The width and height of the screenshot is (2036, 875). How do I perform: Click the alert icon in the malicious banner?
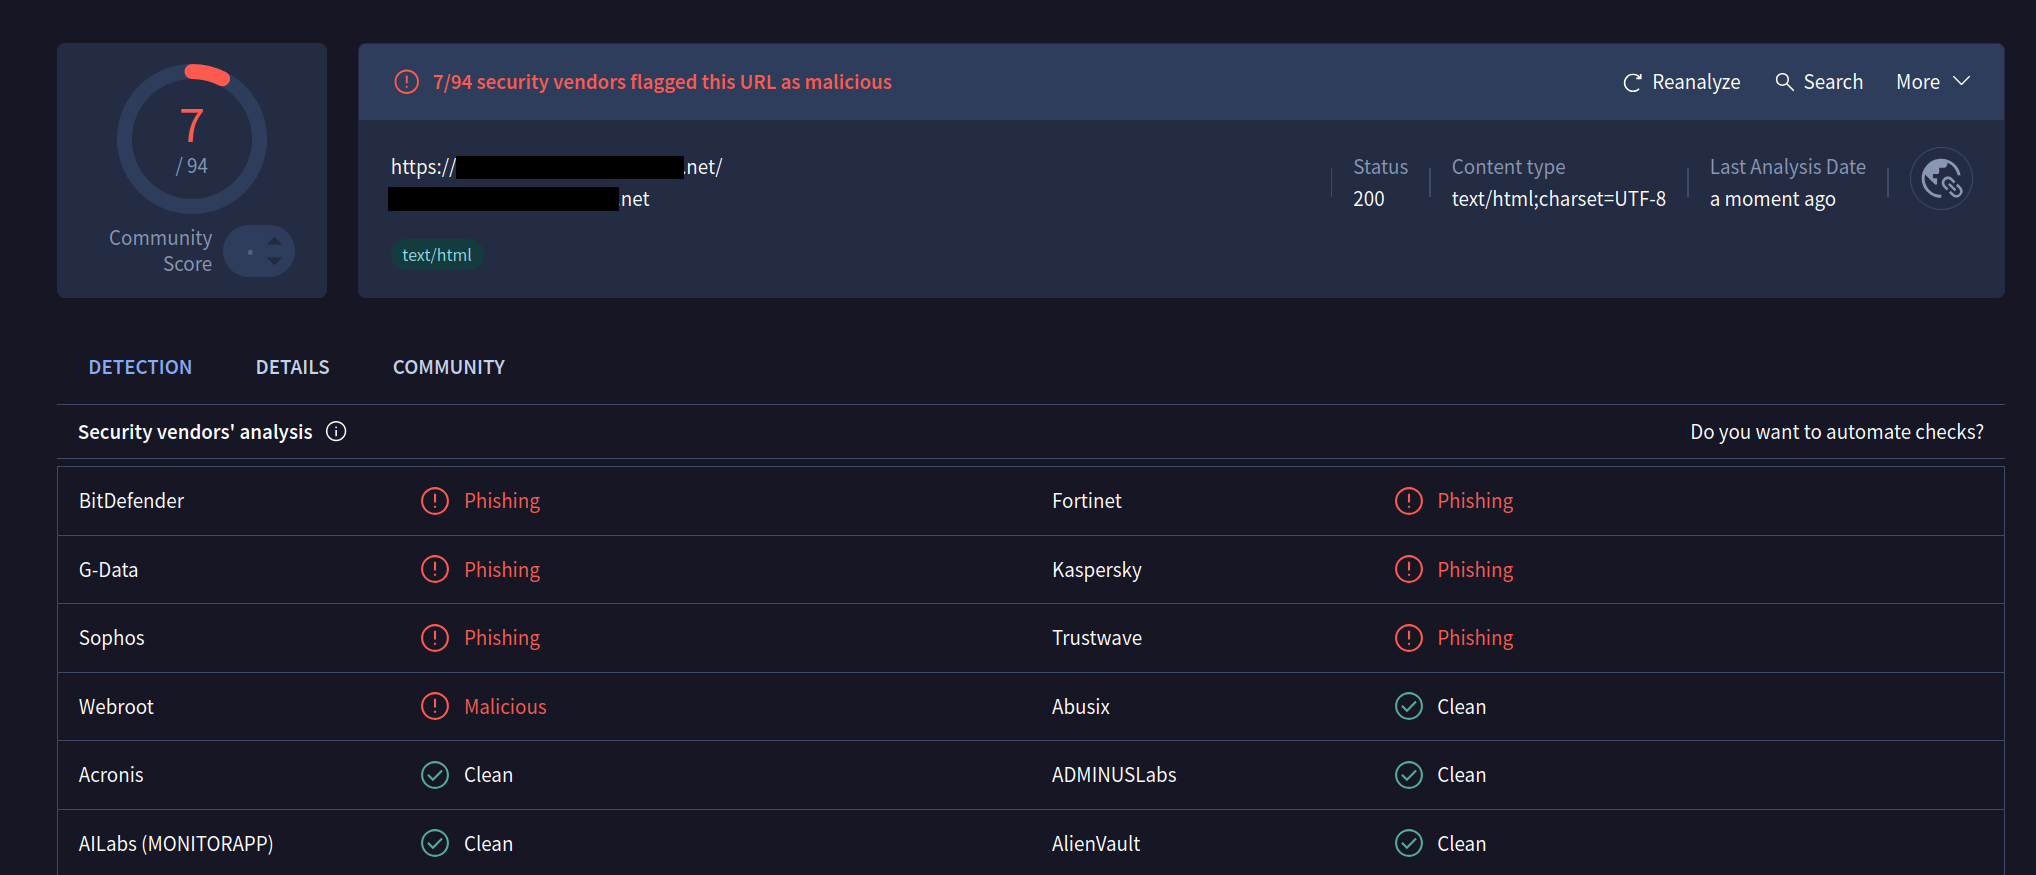coord(407,82)
